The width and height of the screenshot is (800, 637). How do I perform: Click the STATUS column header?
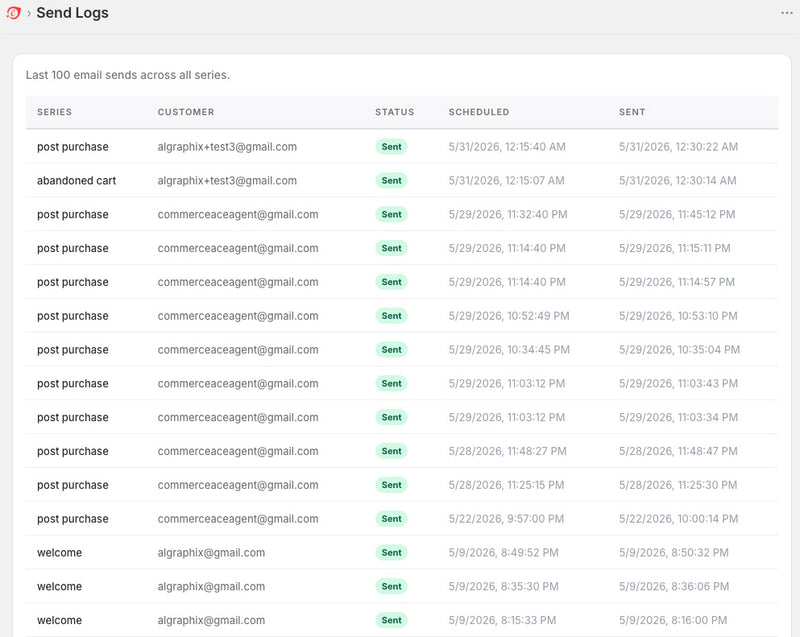394,112
